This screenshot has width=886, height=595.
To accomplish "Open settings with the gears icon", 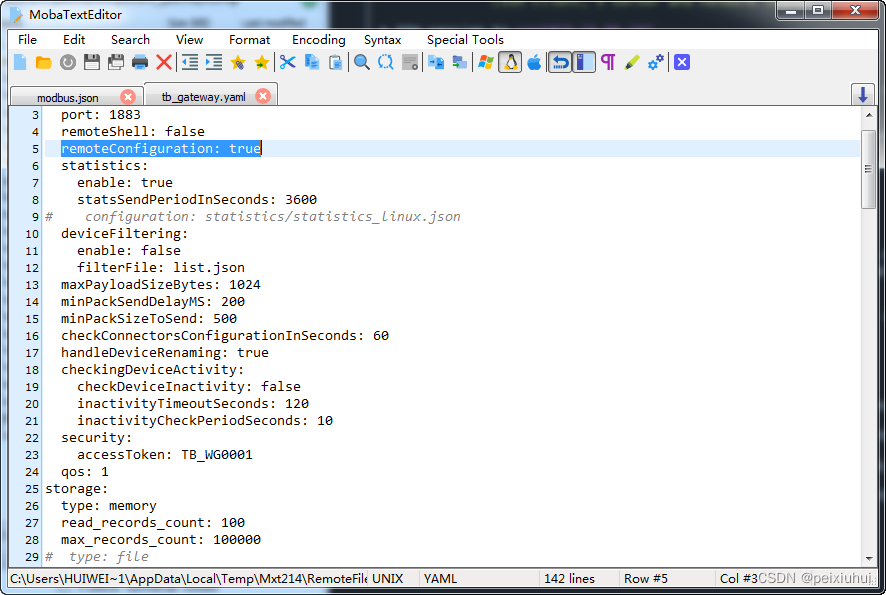I will click(x=655, y=62).
